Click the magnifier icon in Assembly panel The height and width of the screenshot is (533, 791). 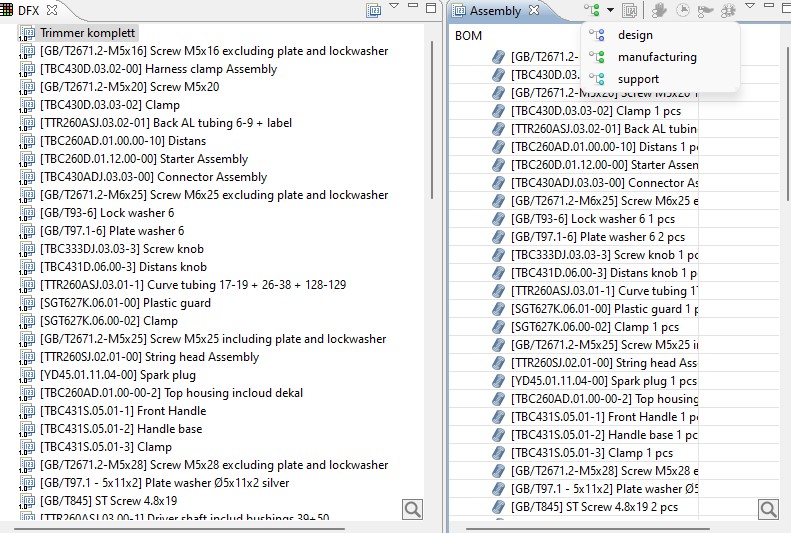tap(768, 509)
